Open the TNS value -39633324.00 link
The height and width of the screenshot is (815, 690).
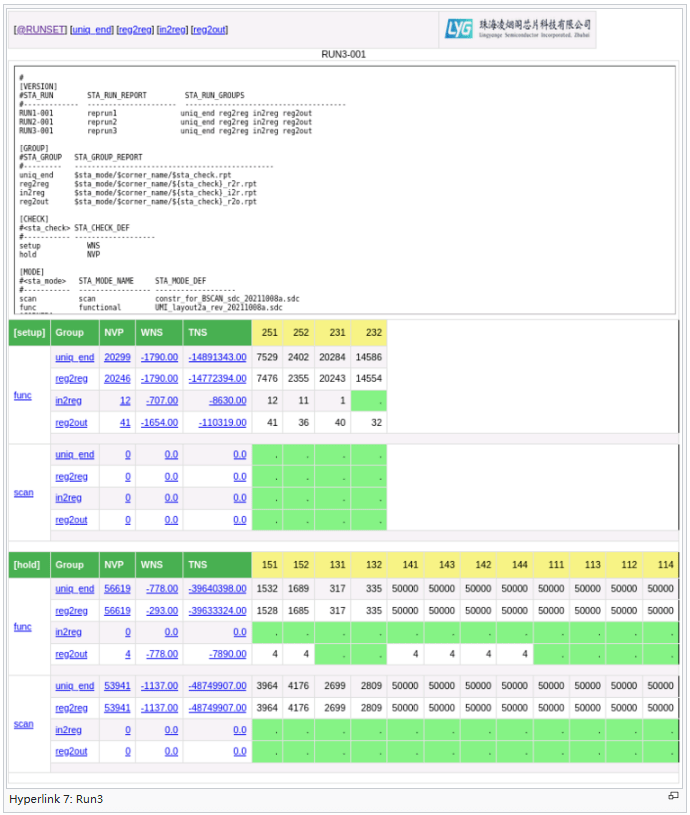tap(216, 610)
